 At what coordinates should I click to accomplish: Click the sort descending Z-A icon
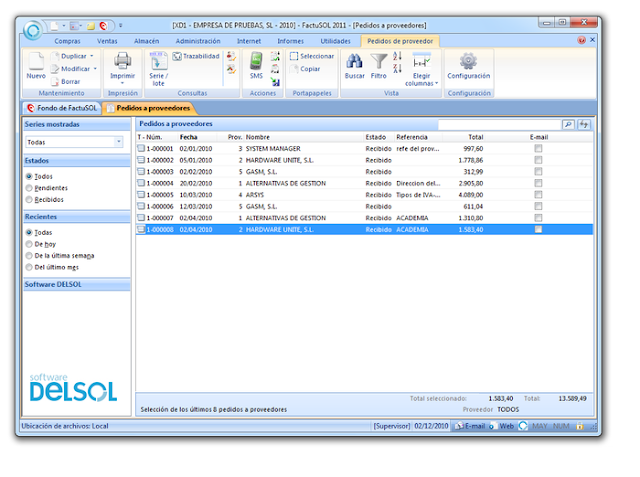click(x=397, y=69)
